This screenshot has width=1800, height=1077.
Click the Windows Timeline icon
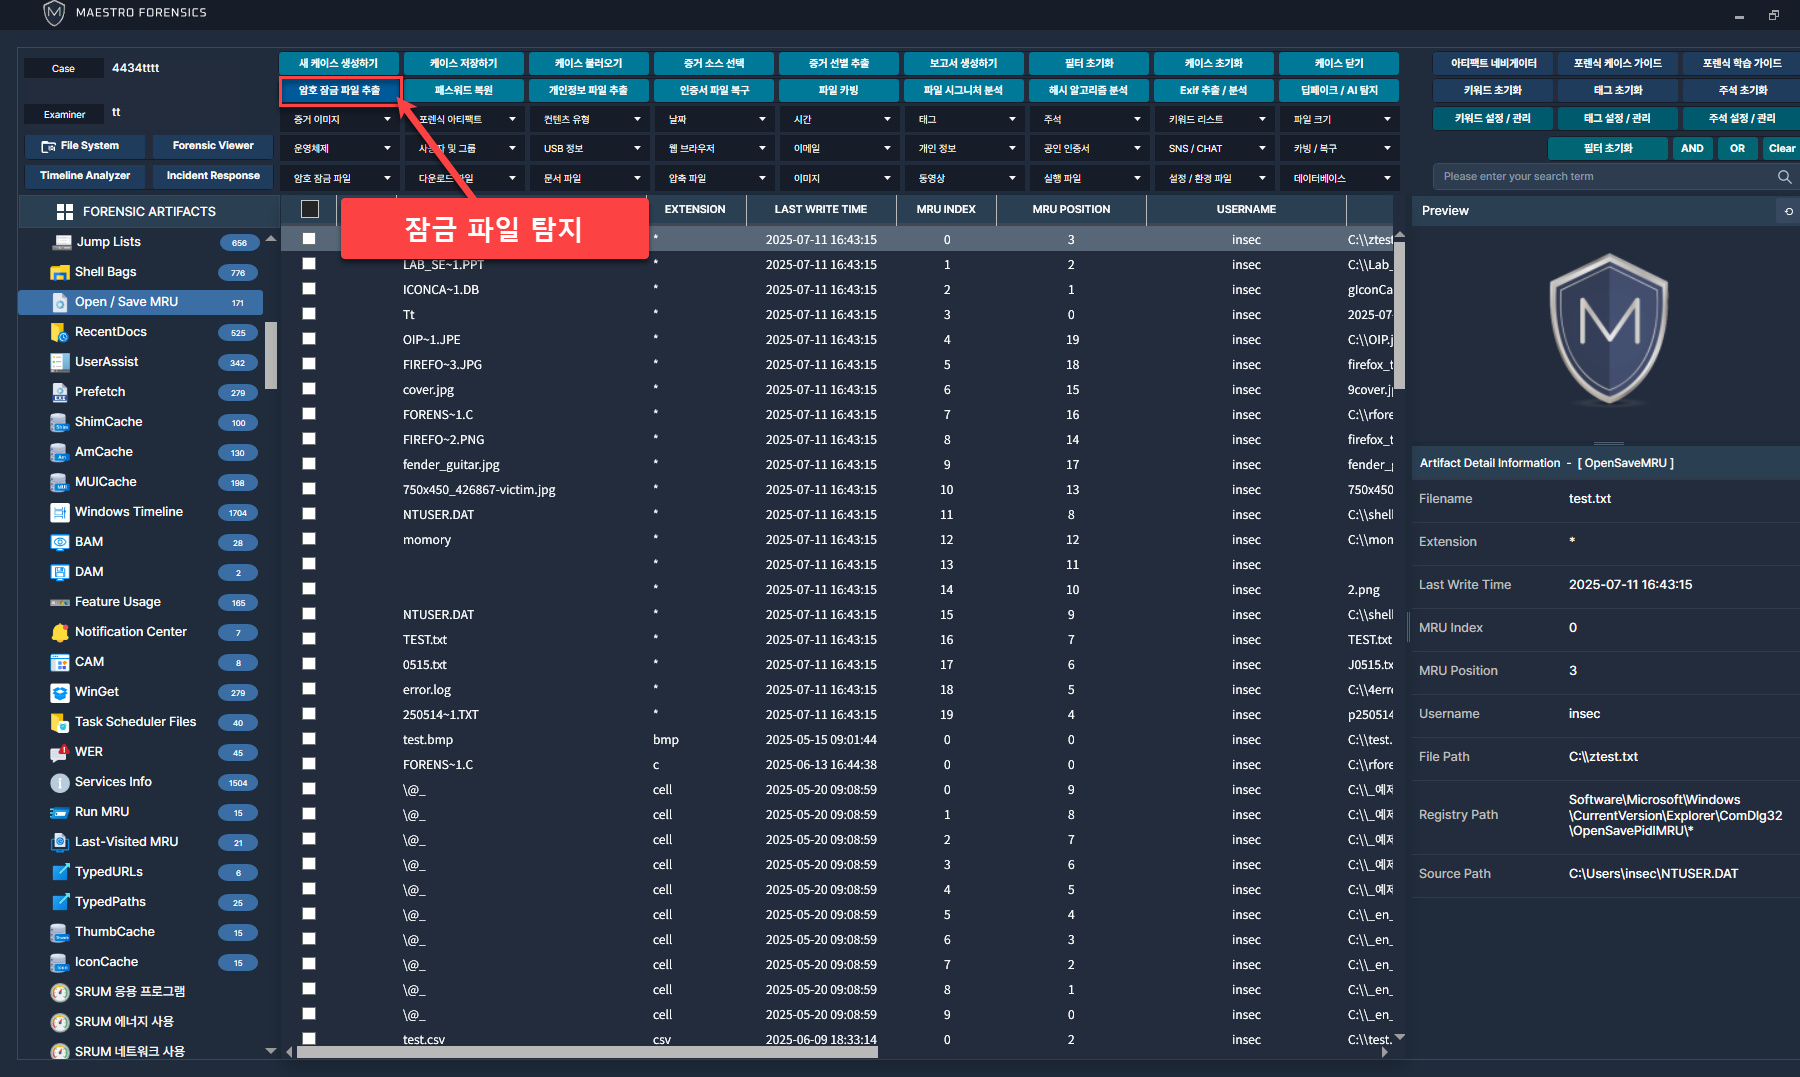(60, 512)
